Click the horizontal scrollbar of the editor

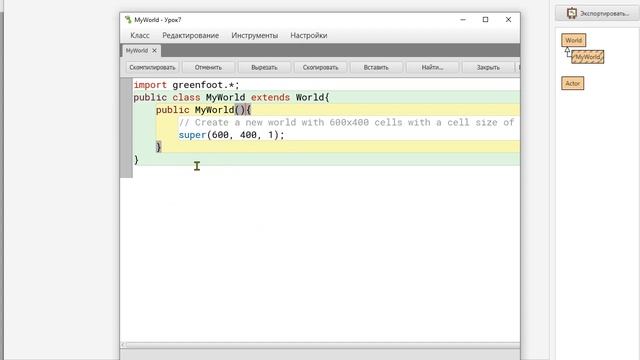tap(320, 345)
